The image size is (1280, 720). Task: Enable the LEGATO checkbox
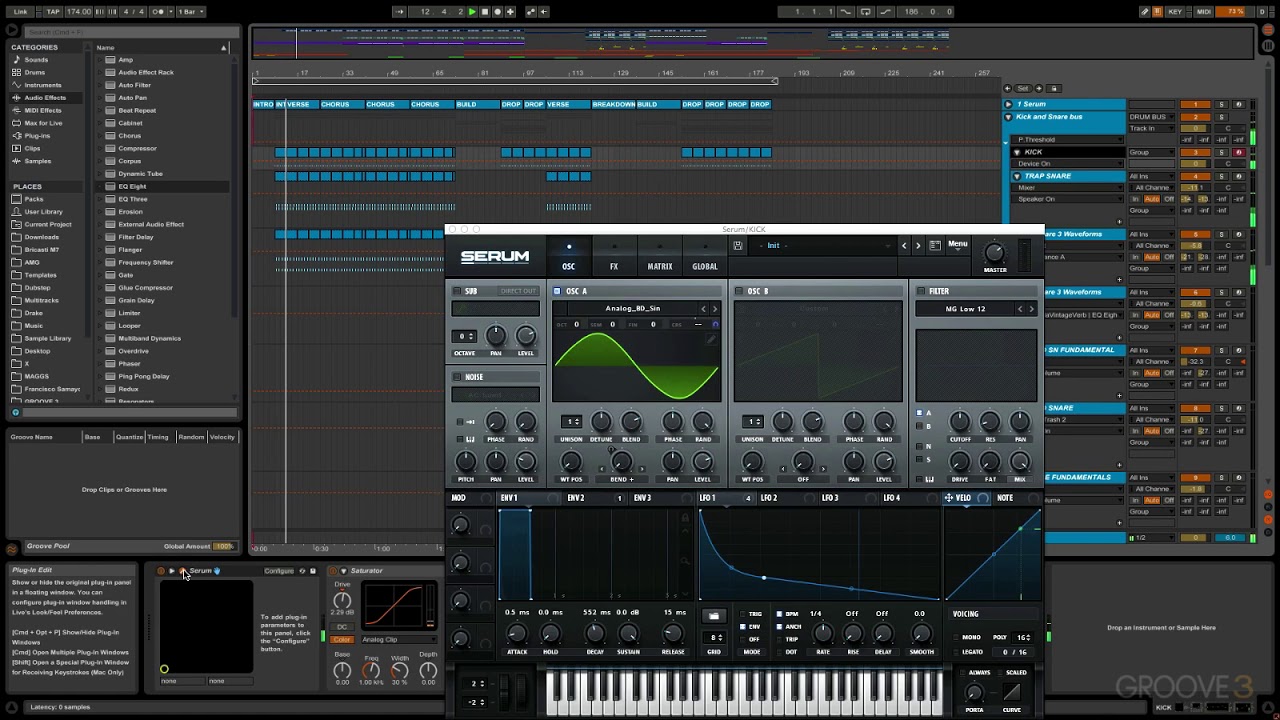pyautogui.click(x=957, y=652)
